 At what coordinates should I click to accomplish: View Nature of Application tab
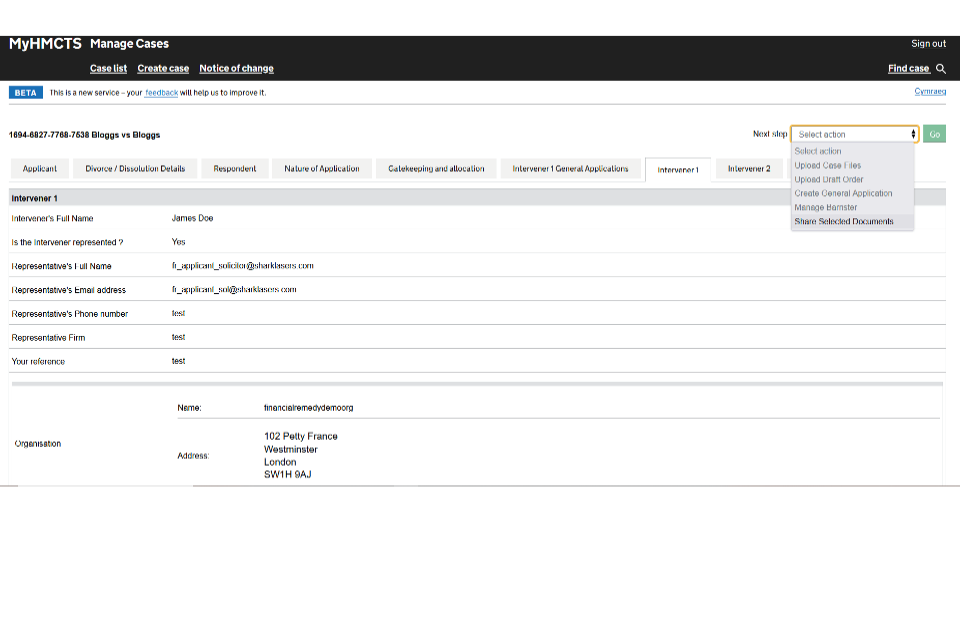coord(321,169)
